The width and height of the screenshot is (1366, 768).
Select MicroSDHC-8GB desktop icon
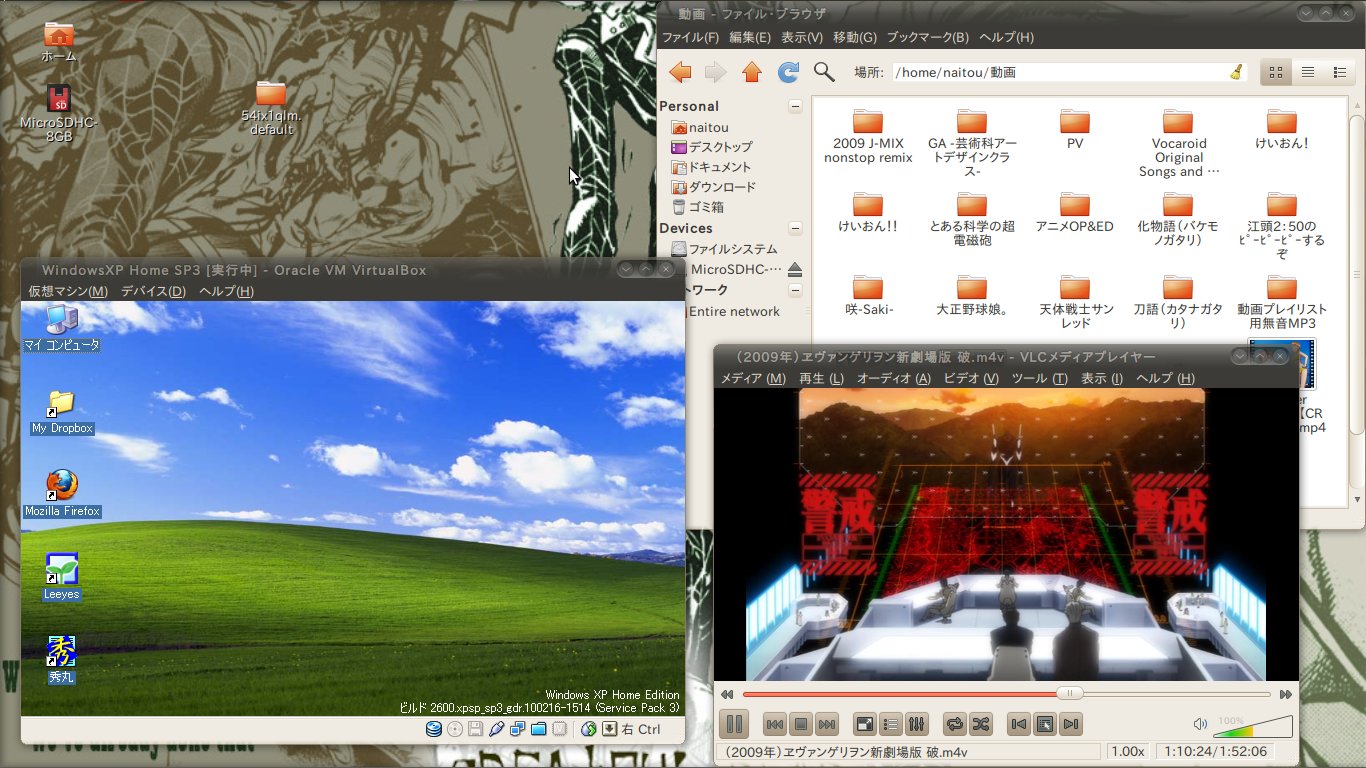tap(59, 114)
